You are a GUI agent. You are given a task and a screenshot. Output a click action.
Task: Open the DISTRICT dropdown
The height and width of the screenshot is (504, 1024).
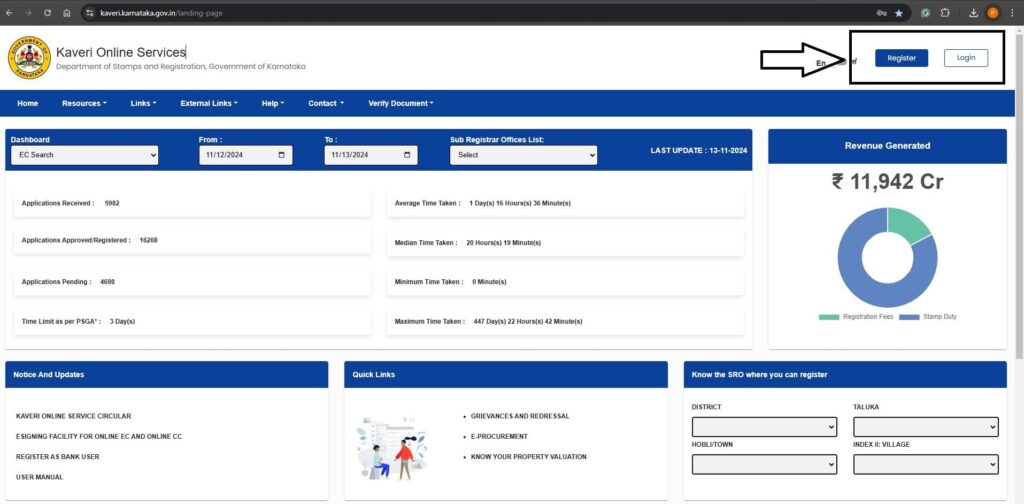click(x=764, y=427)
